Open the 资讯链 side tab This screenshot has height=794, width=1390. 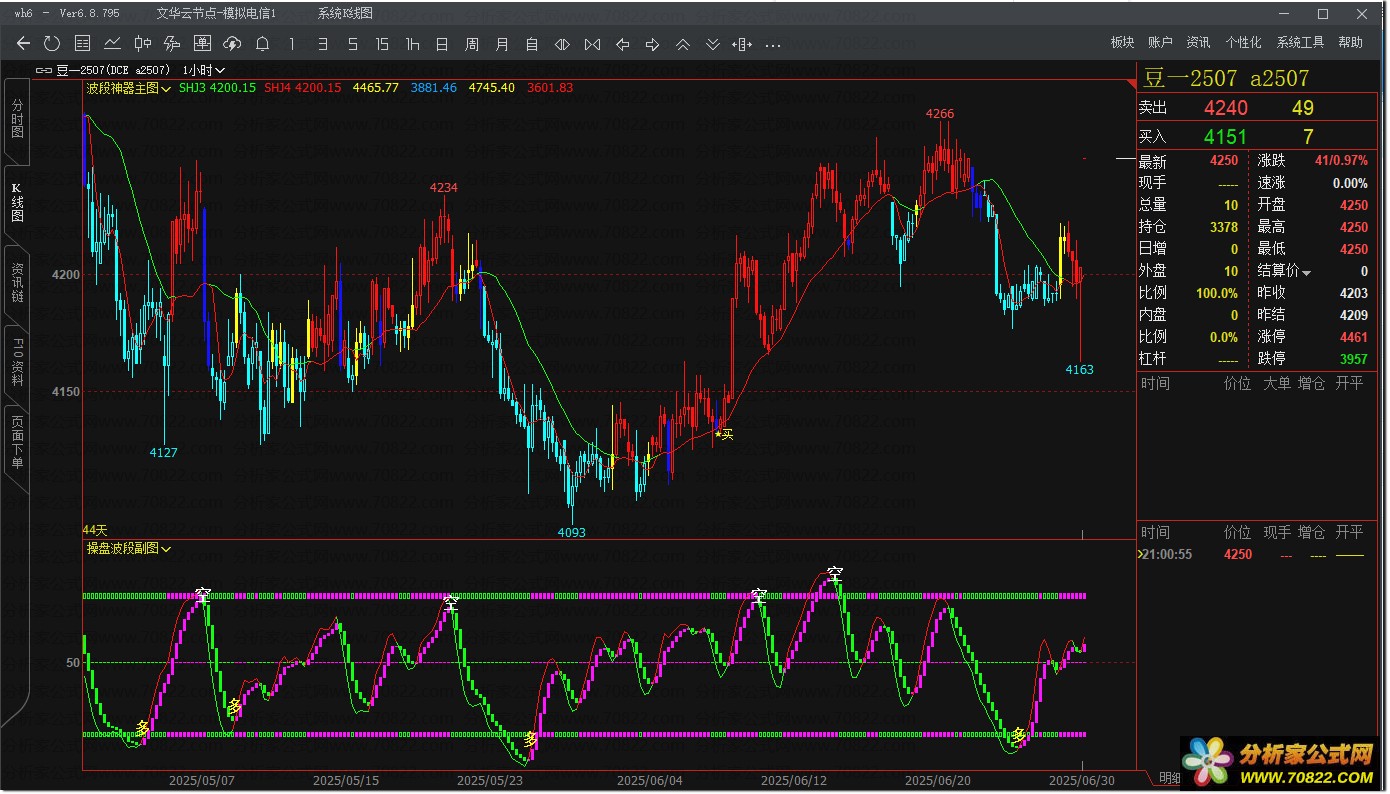tap(17, 283)
